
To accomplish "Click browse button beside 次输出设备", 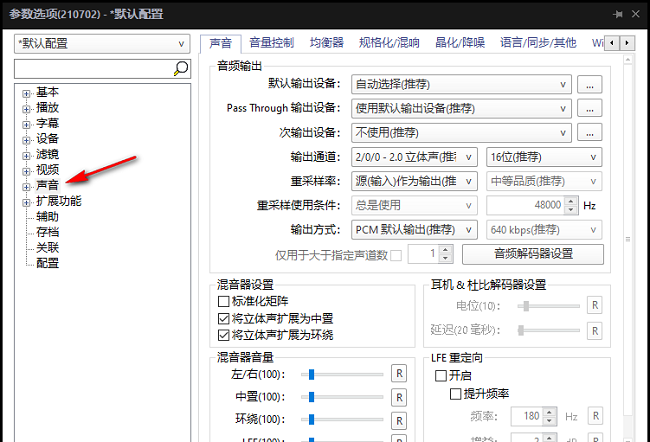I will point(591,132).
